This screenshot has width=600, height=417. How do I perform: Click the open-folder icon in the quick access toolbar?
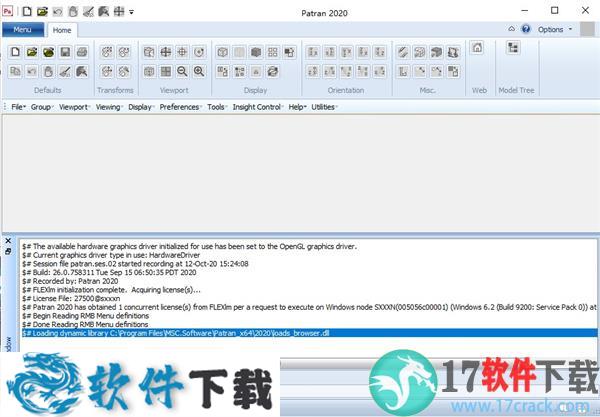[x=42, y=11]
